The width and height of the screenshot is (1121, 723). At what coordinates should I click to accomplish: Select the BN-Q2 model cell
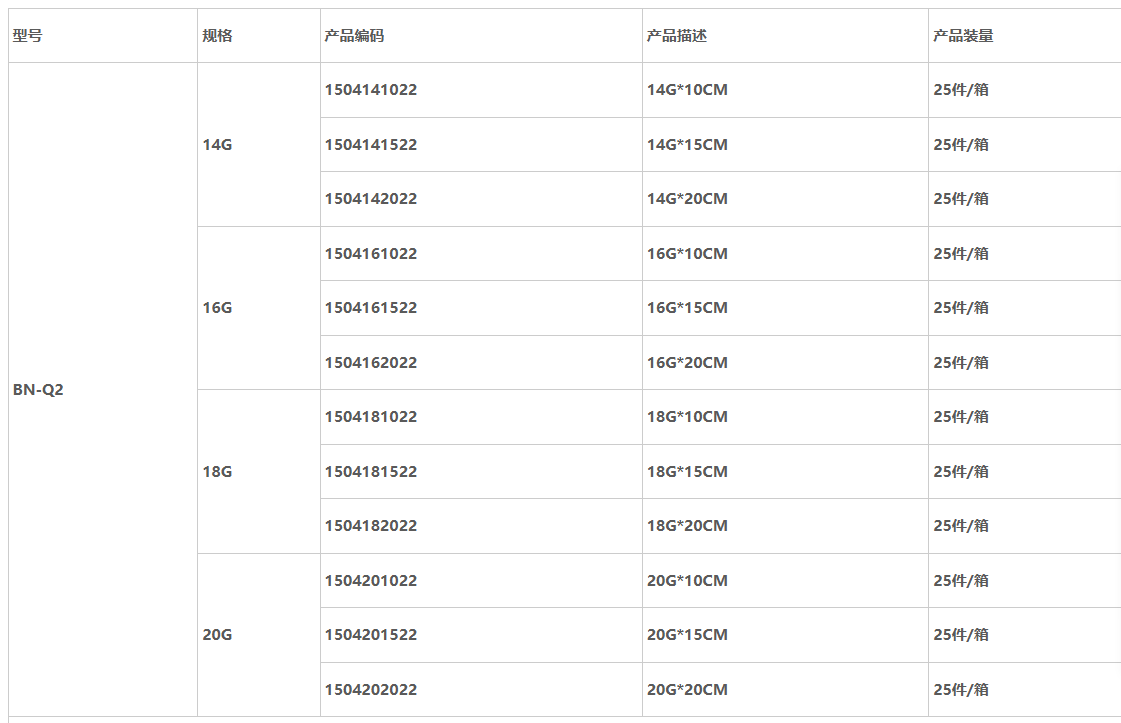coord(38,390)
